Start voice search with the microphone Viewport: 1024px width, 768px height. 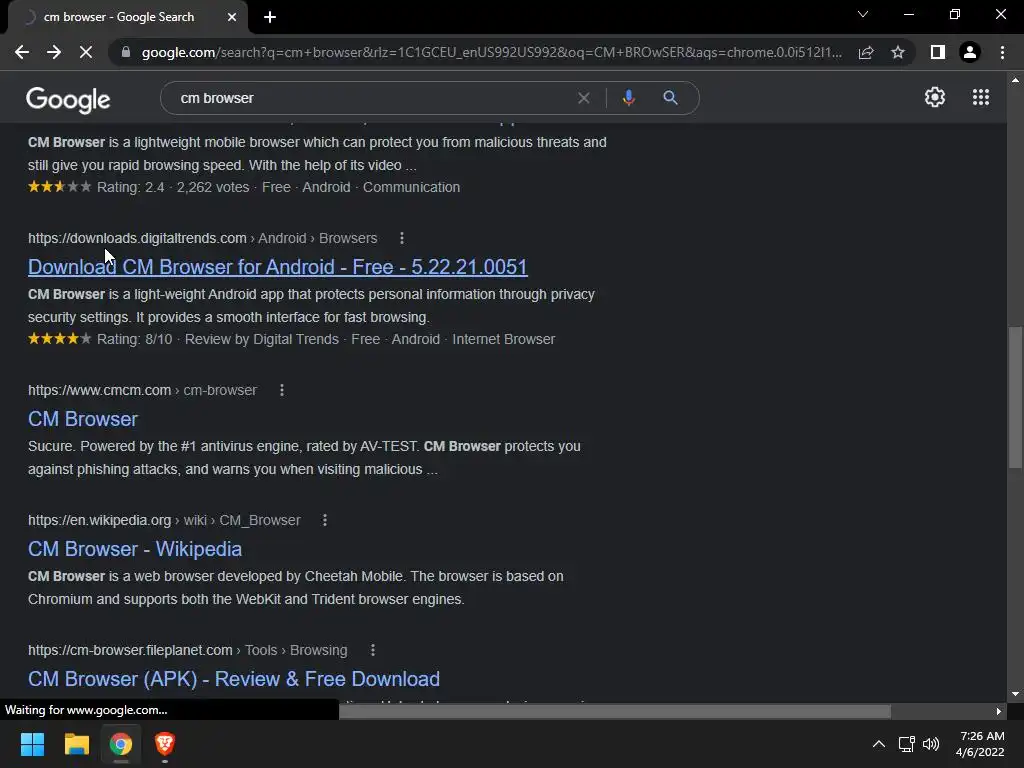pos(629,98)
